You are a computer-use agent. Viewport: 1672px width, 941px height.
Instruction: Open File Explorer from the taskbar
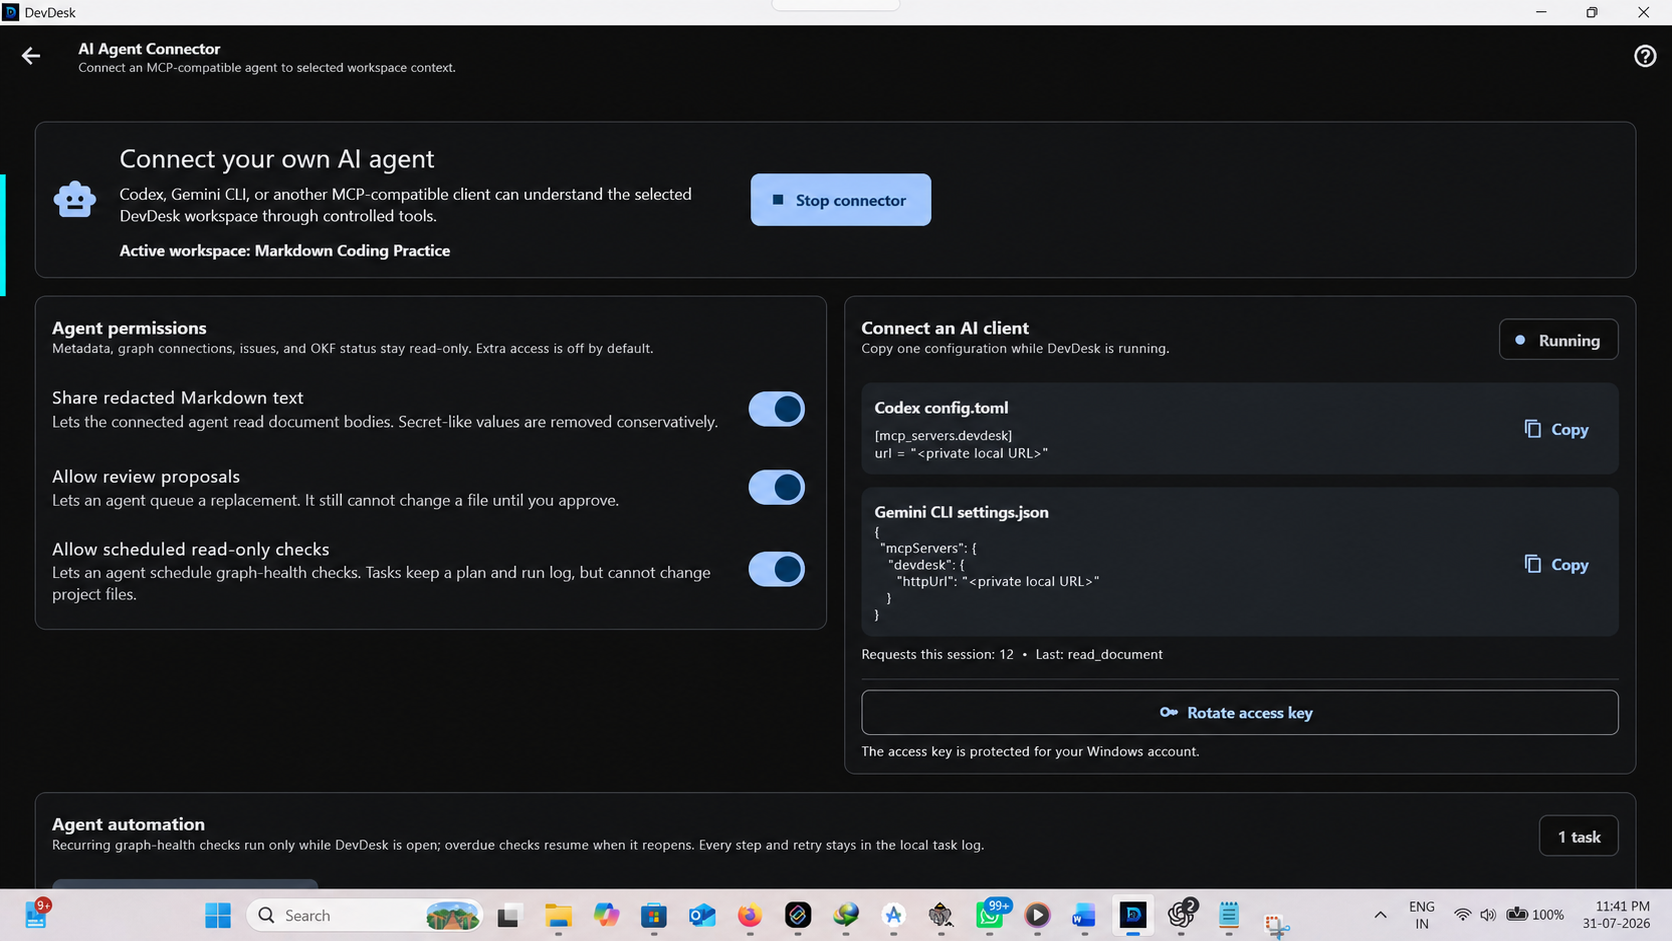click(x=558, y=915)
